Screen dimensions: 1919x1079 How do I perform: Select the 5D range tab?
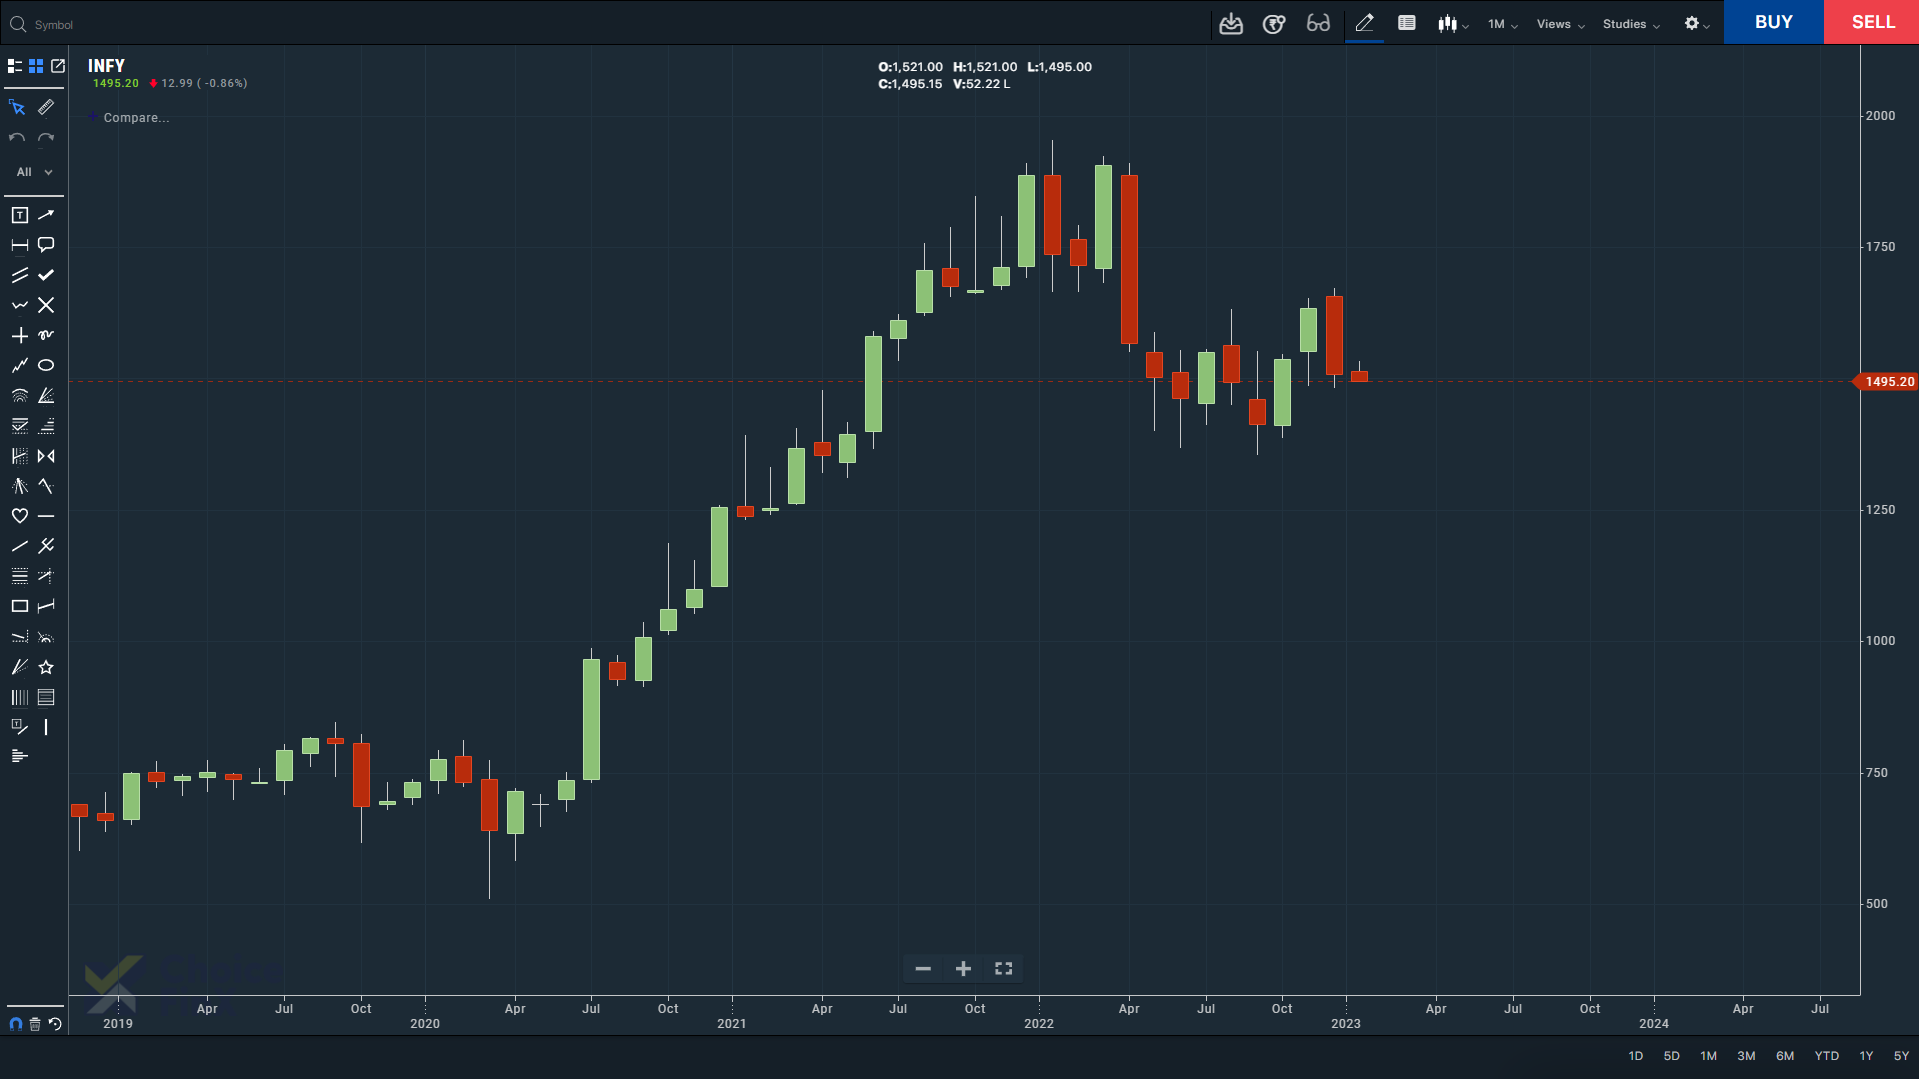coord(1671,1056)
